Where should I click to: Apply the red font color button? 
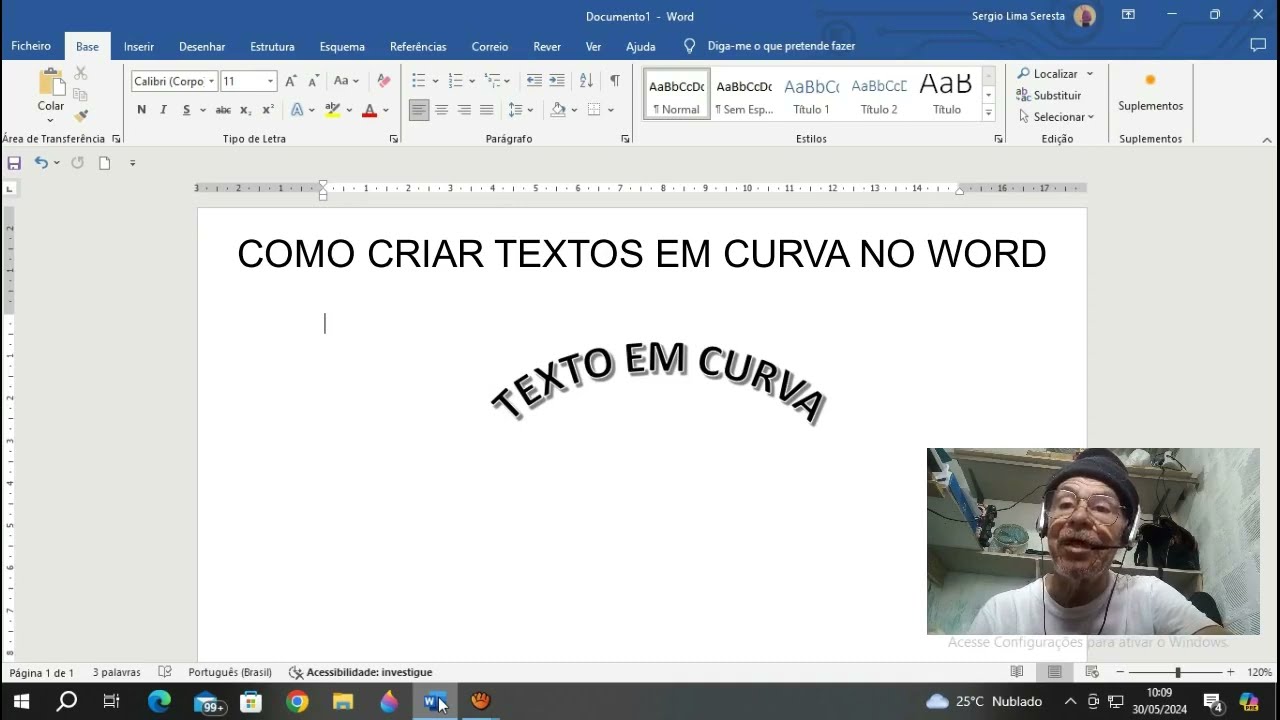(x=369, y=110)
